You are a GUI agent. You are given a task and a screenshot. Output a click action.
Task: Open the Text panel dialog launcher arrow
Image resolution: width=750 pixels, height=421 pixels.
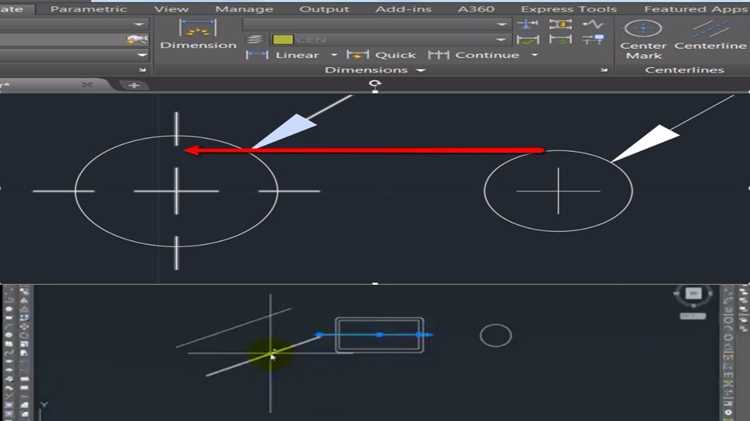[x=142, y=70]
